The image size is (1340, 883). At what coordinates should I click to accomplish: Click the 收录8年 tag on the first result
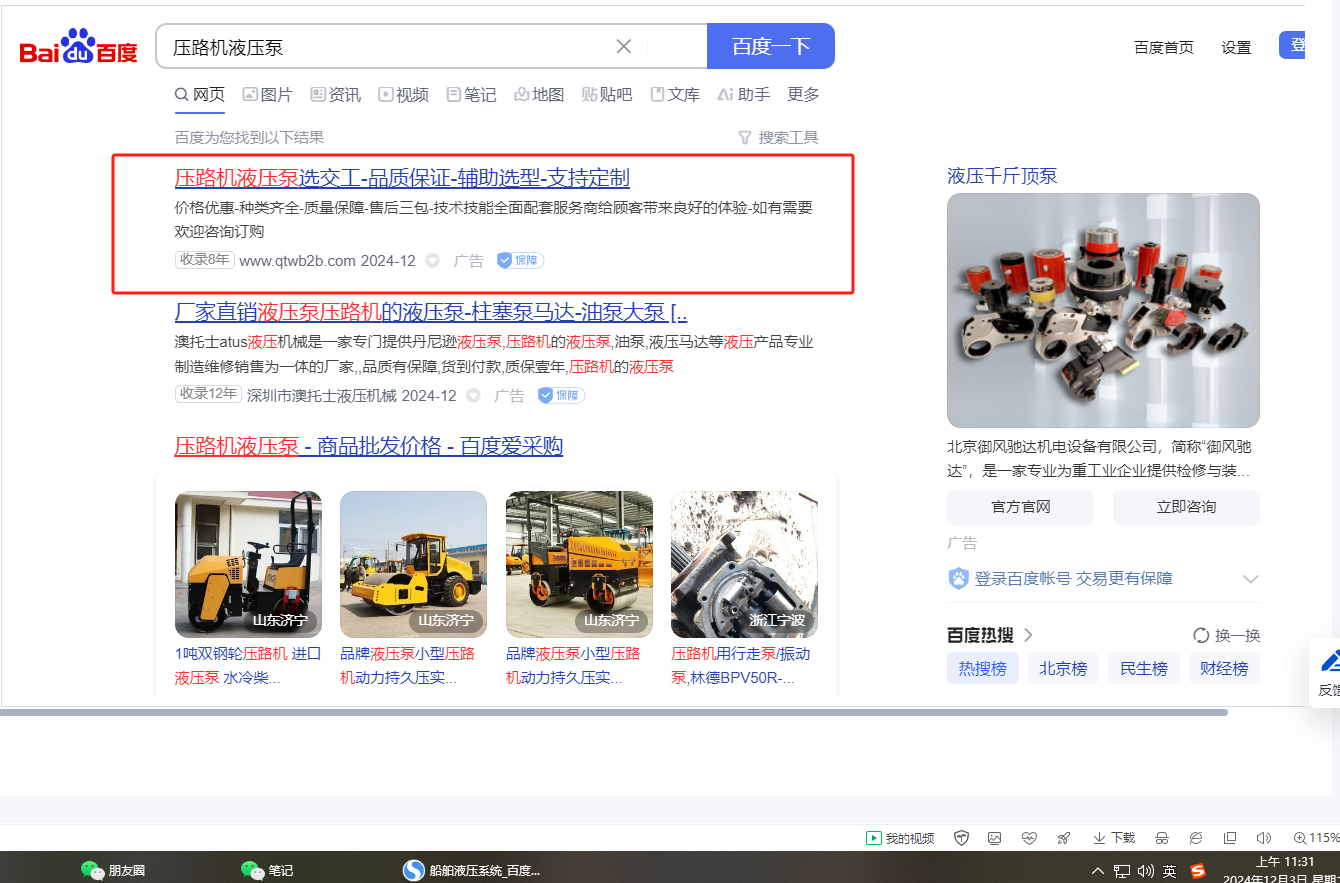(204, 260)
